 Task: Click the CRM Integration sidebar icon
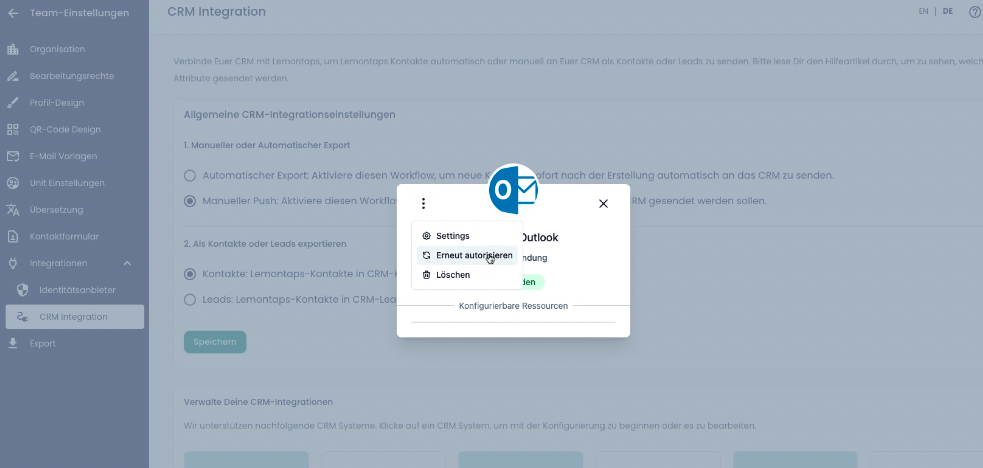pos(22,317)
